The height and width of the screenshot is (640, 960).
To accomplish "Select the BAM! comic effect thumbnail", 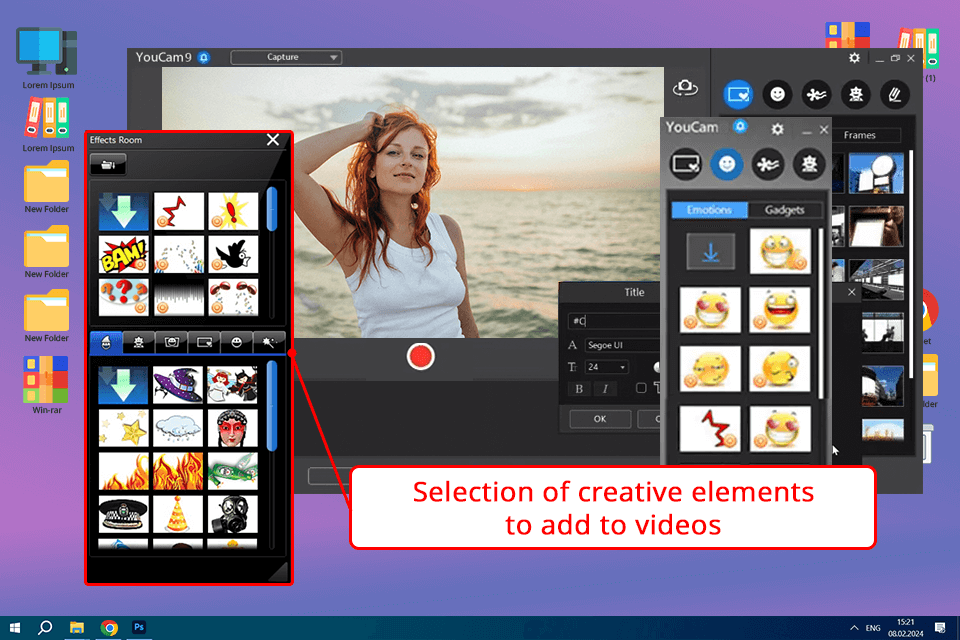I will point(123,254).
